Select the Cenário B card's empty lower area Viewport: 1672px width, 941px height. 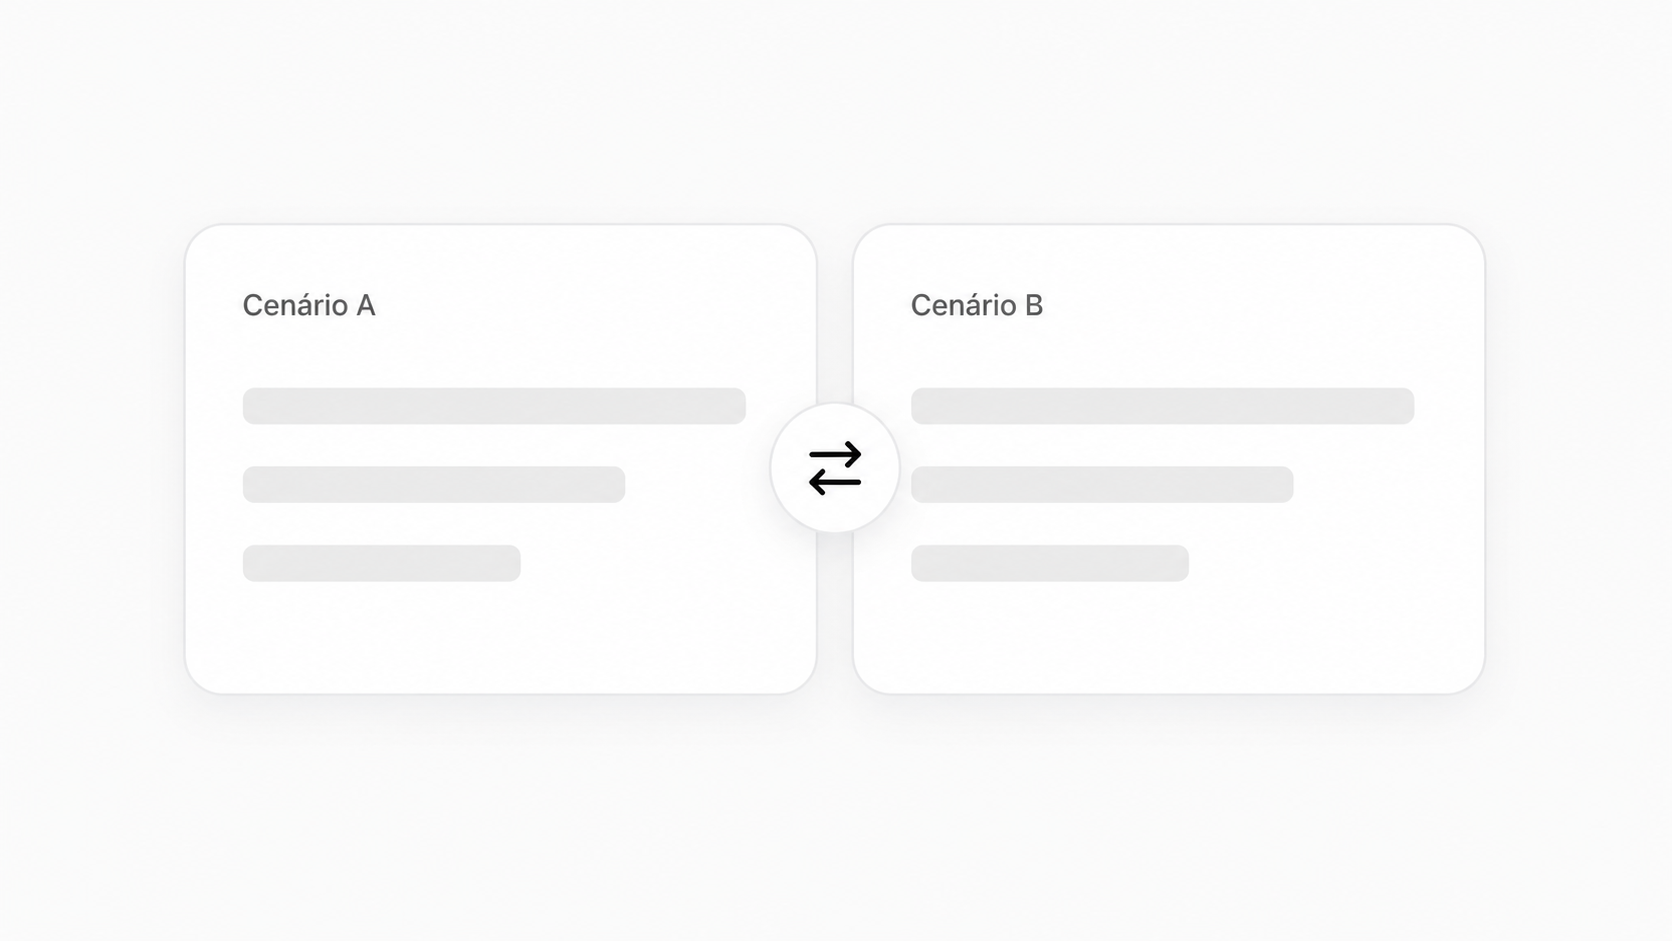(x=1168, y=637)
